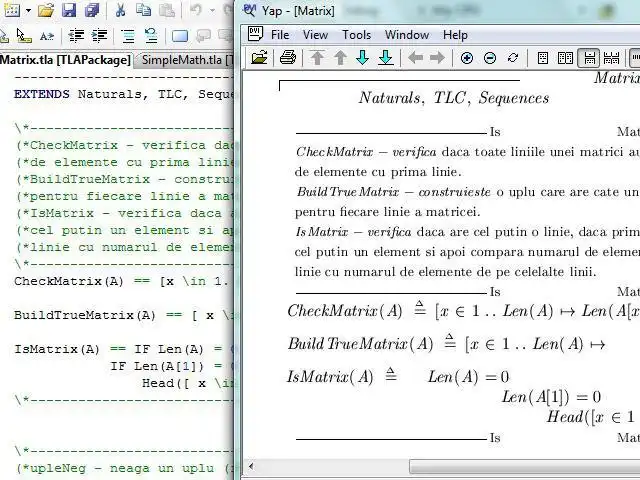Zoom out on the Yap document
This screenshot has width=640, height=480.
490,58
